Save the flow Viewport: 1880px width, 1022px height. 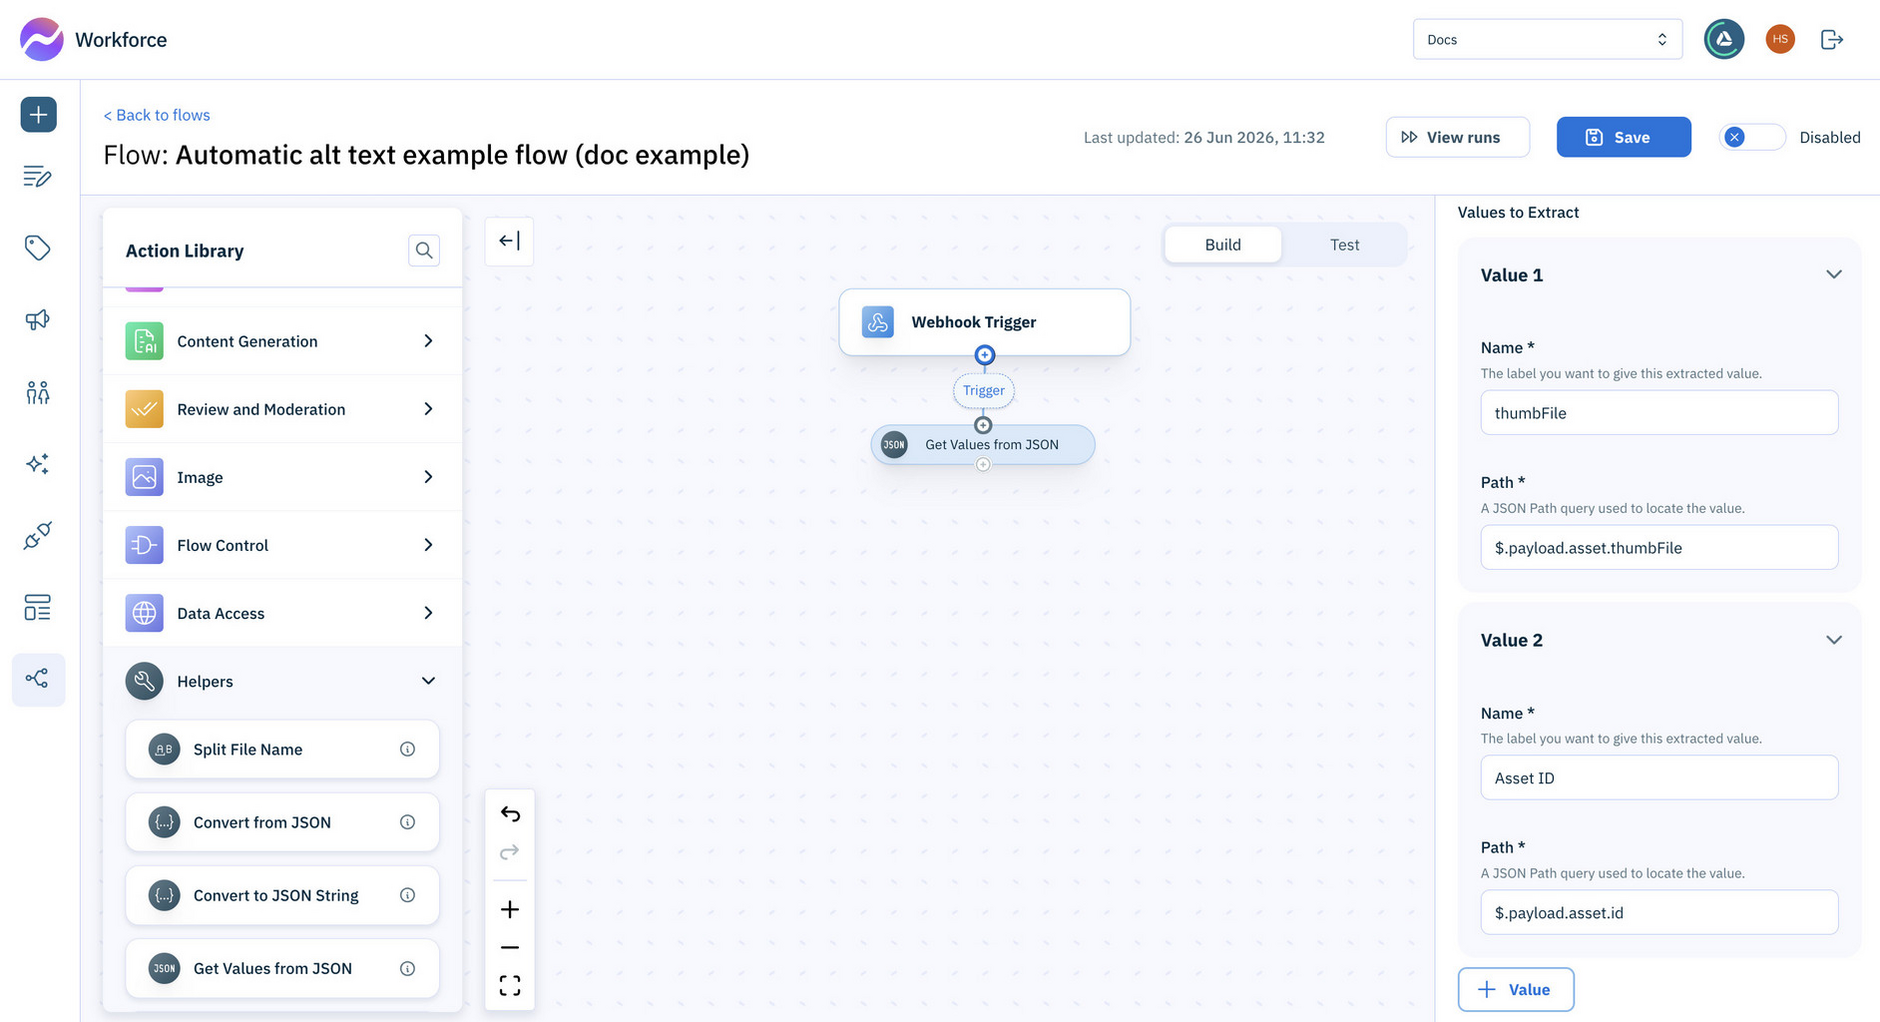(1623, 137)
